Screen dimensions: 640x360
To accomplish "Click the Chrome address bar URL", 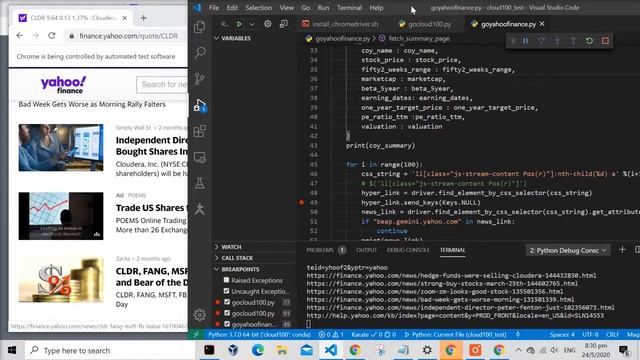I will click(x=129, y=36).
